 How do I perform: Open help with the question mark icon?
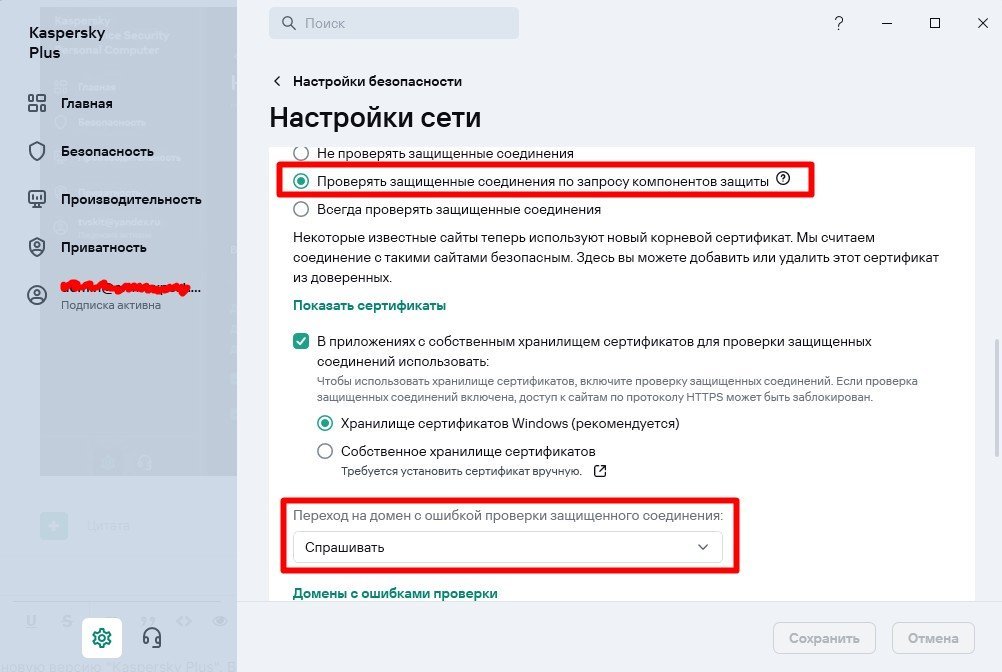tap(839, 23)
